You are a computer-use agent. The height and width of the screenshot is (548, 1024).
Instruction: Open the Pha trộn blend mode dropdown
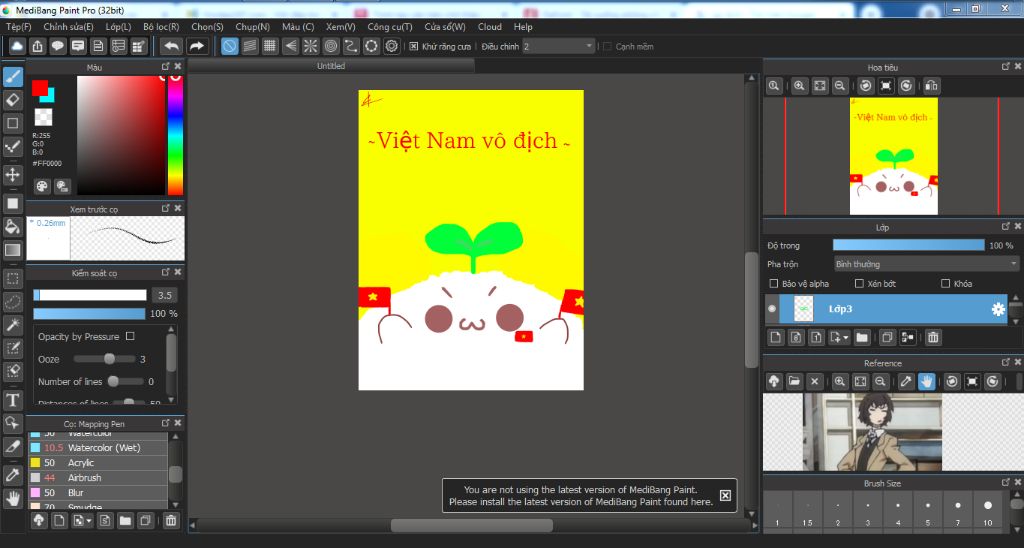coord(925,264)
